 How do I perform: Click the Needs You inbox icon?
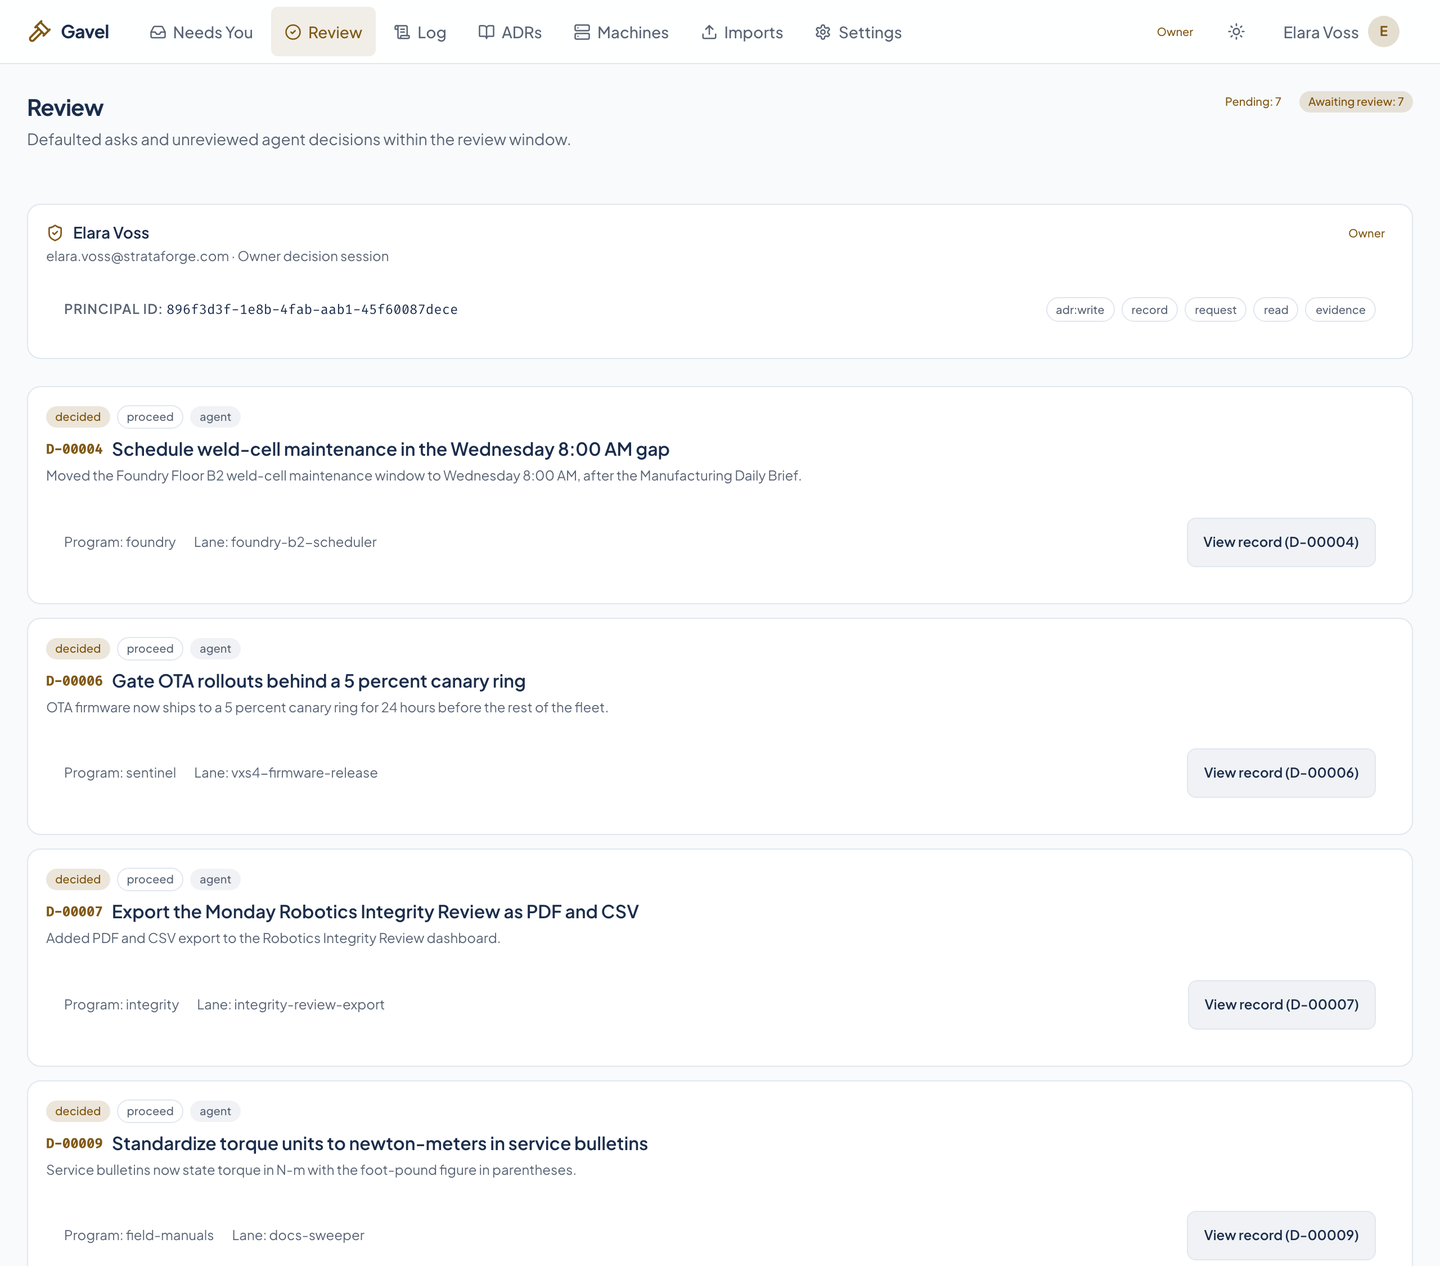tap(158, 32)
